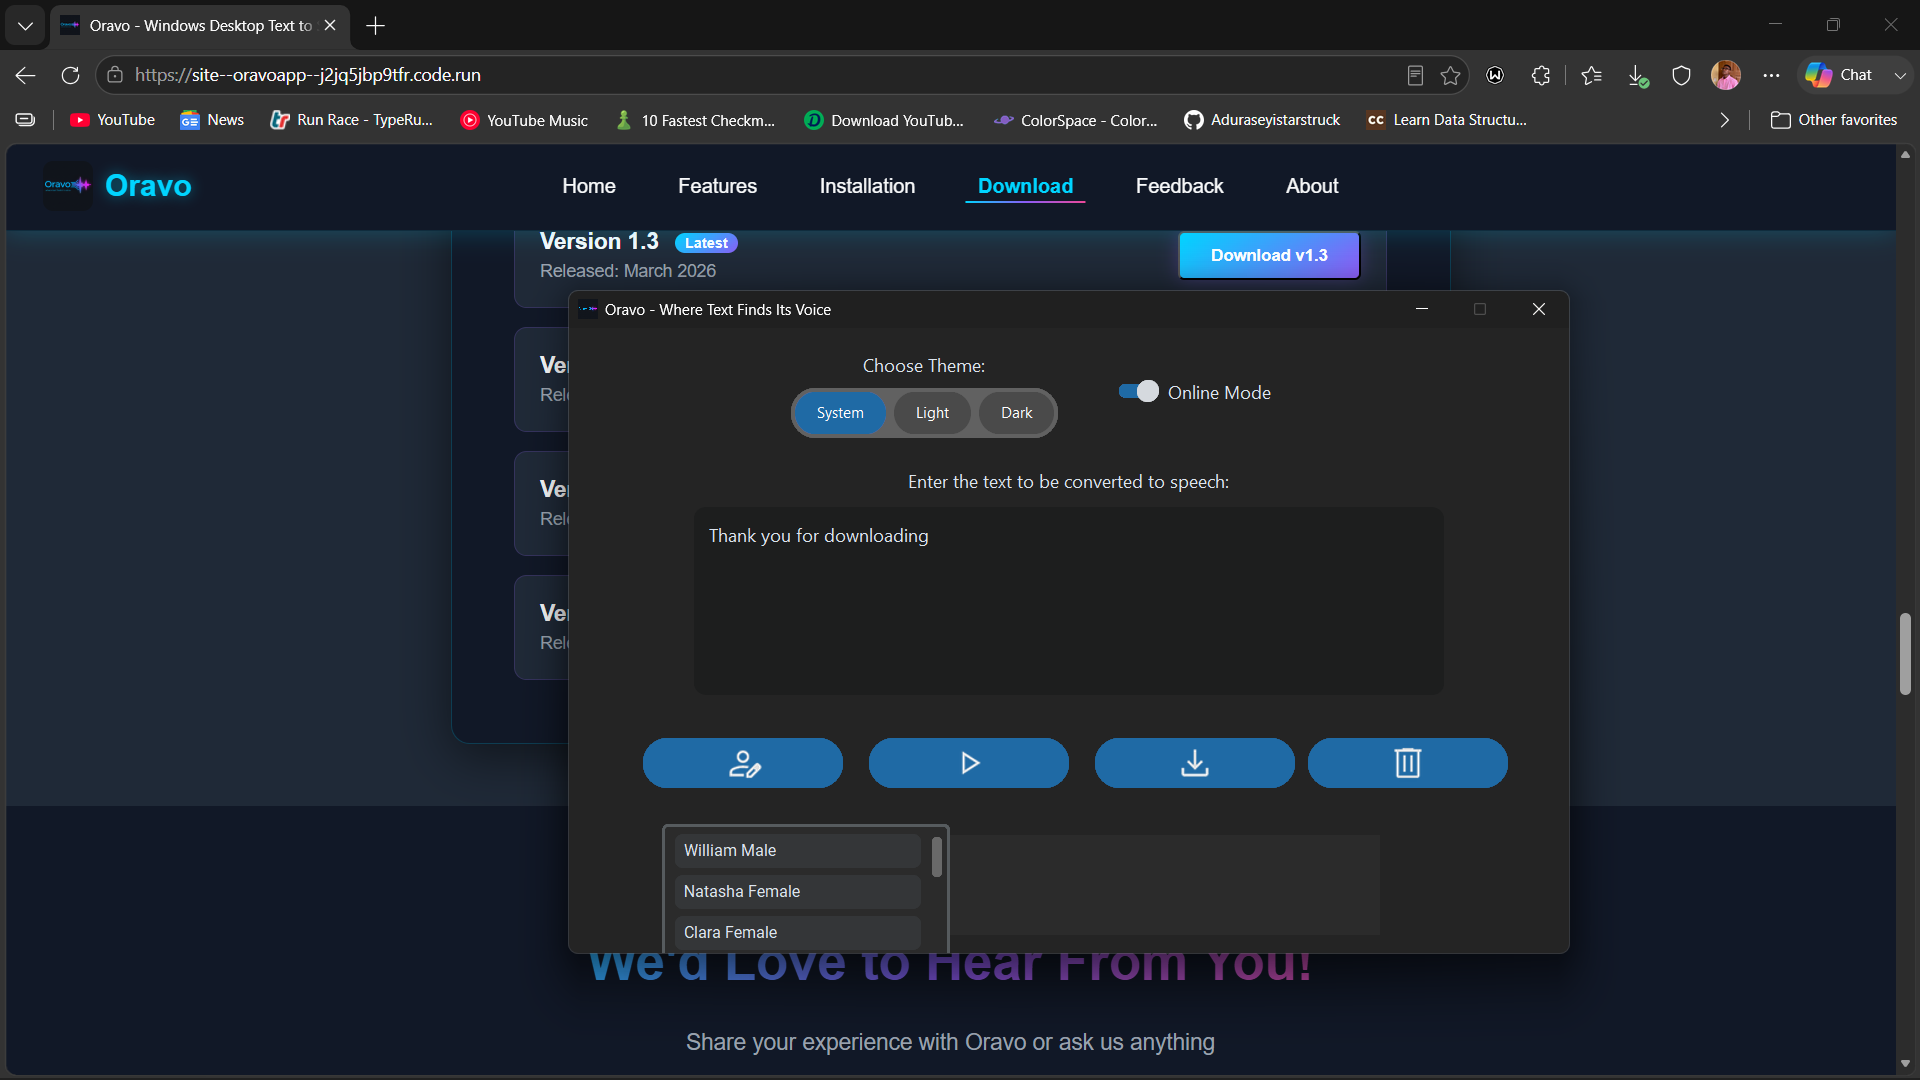Play the text-to-speech audio
The image size is (1920, 1080).
pyautogui.click(x=969, y=763)
